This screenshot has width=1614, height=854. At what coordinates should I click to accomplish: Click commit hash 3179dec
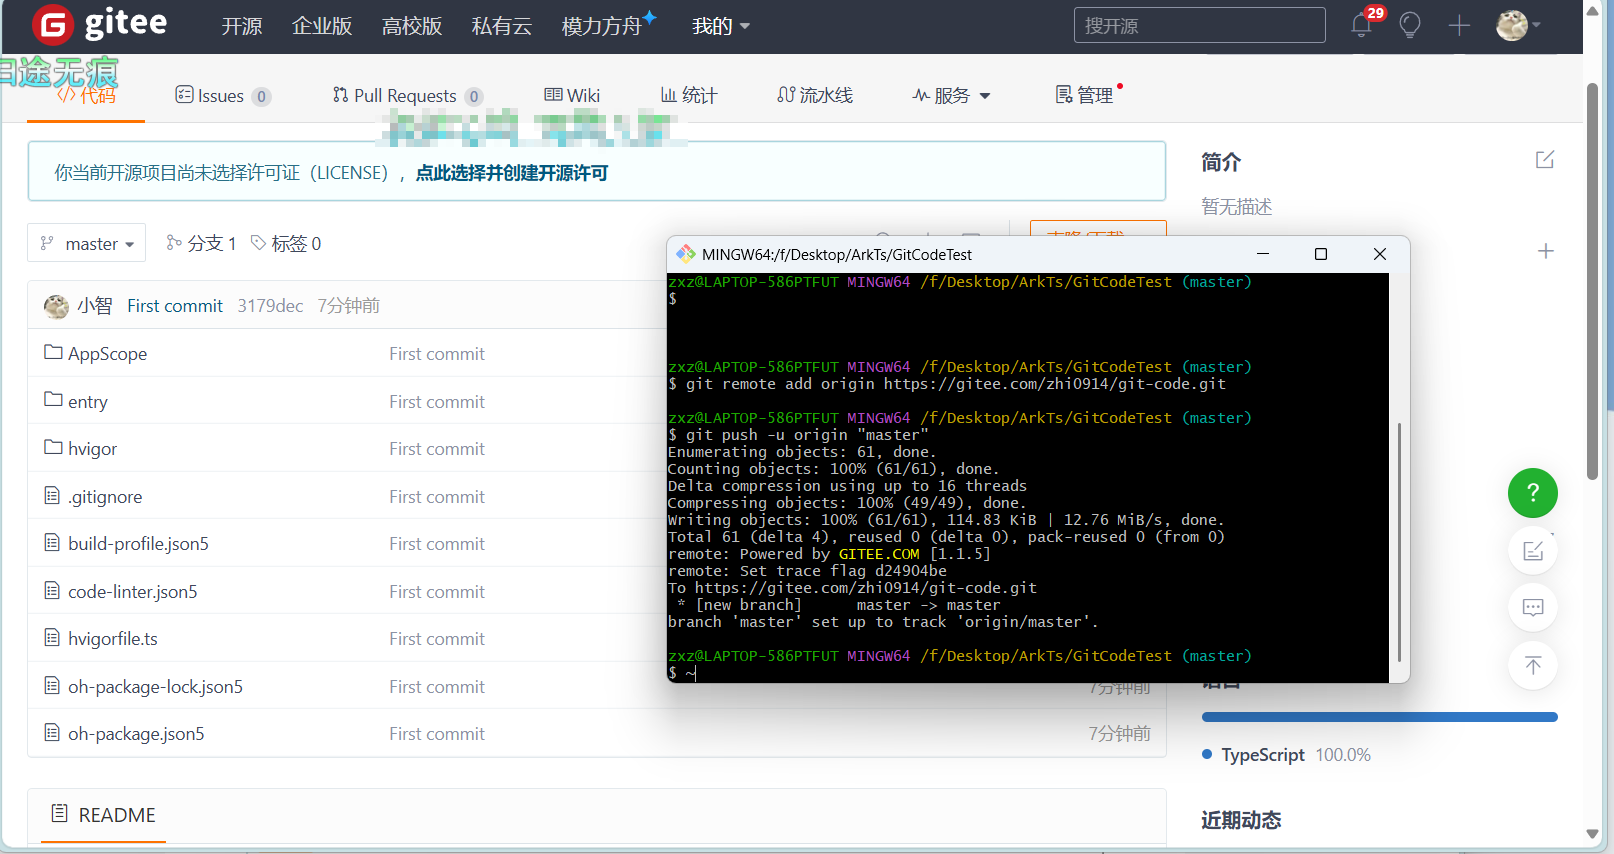270,306
